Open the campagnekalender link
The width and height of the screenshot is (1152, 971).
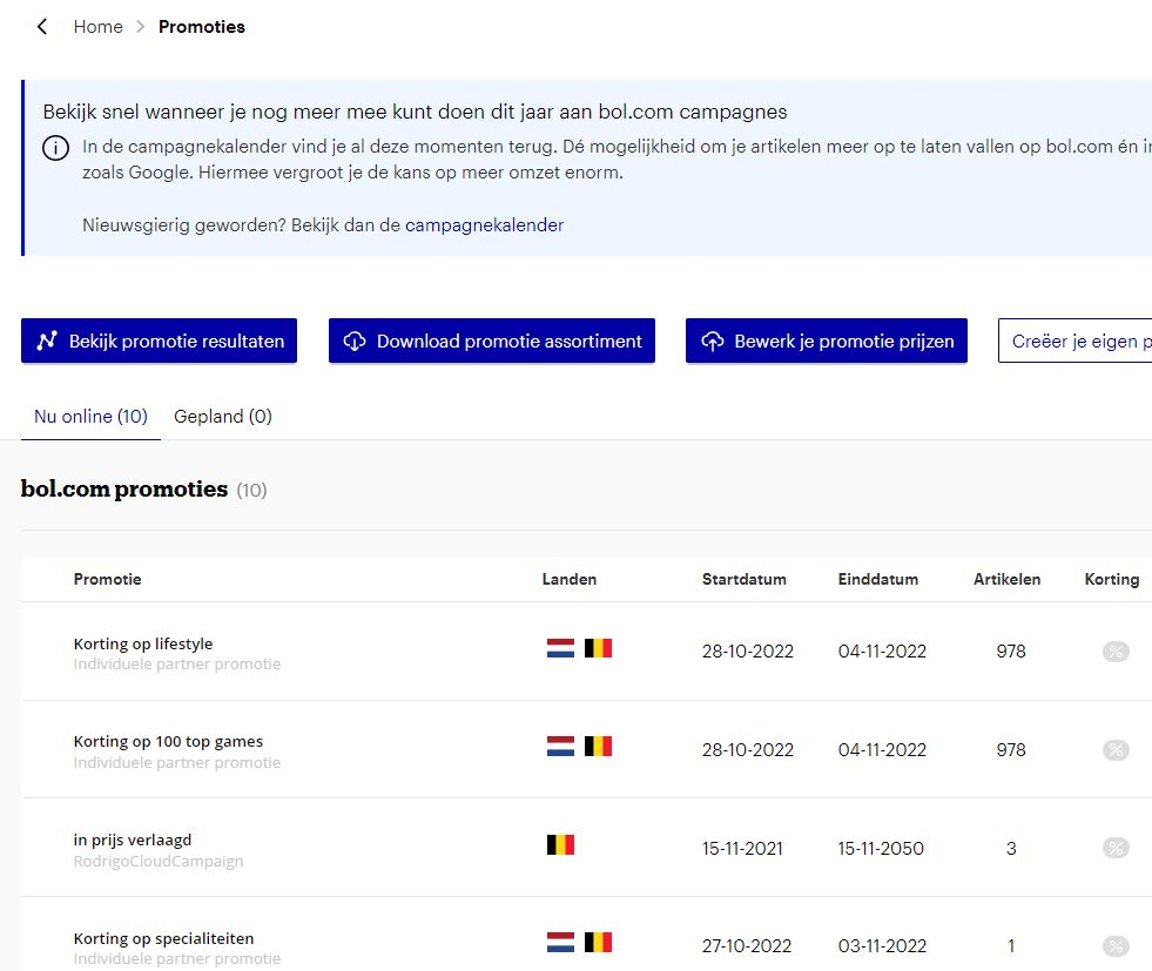(x=484, y=225)
